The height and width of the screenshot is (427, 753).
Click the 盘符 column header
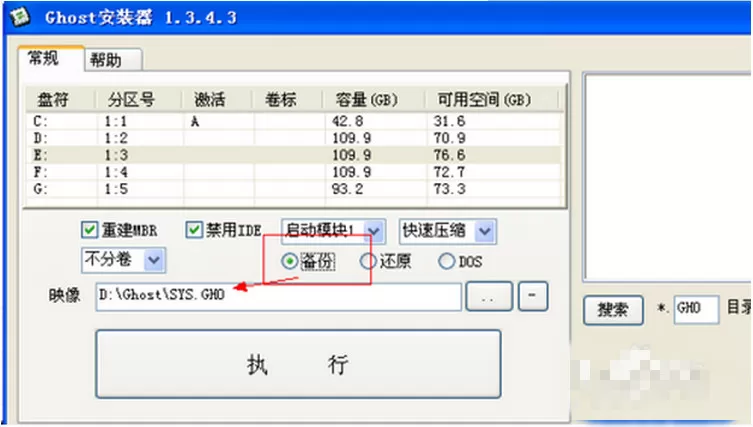tap(61, 100)
